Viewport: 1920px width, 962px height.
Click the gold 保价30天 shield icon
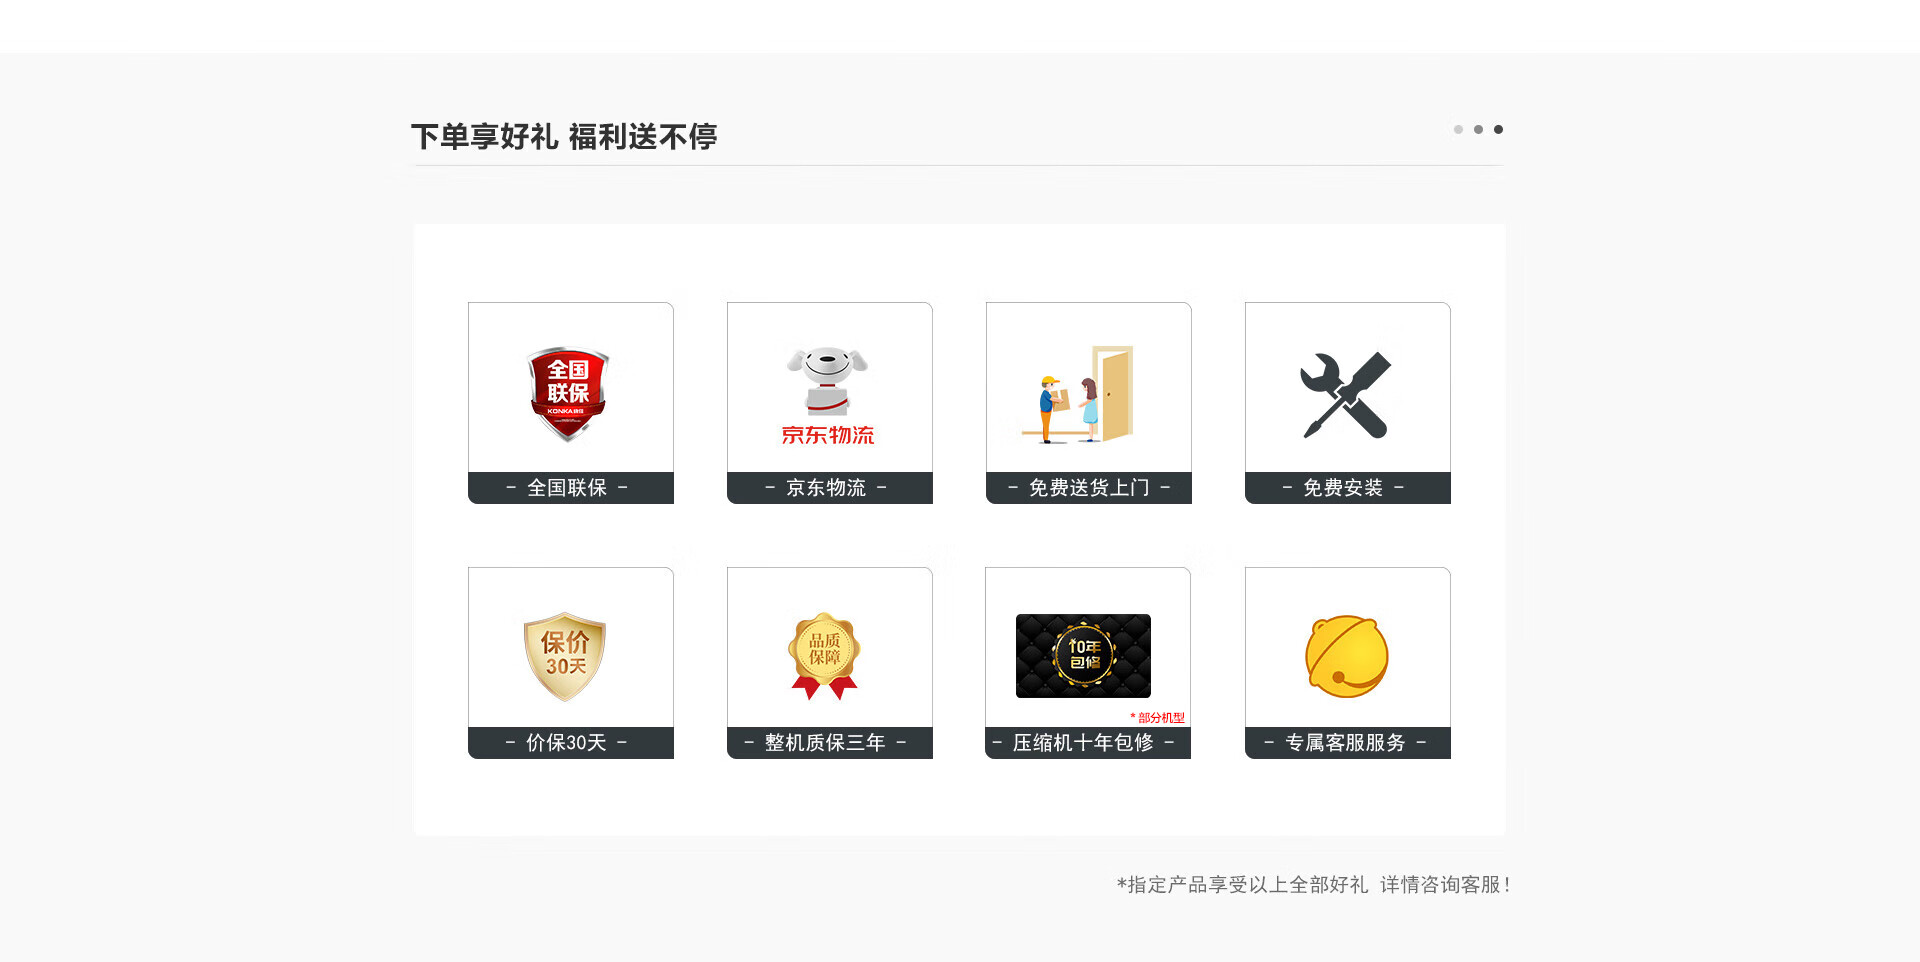pos(565,656)
